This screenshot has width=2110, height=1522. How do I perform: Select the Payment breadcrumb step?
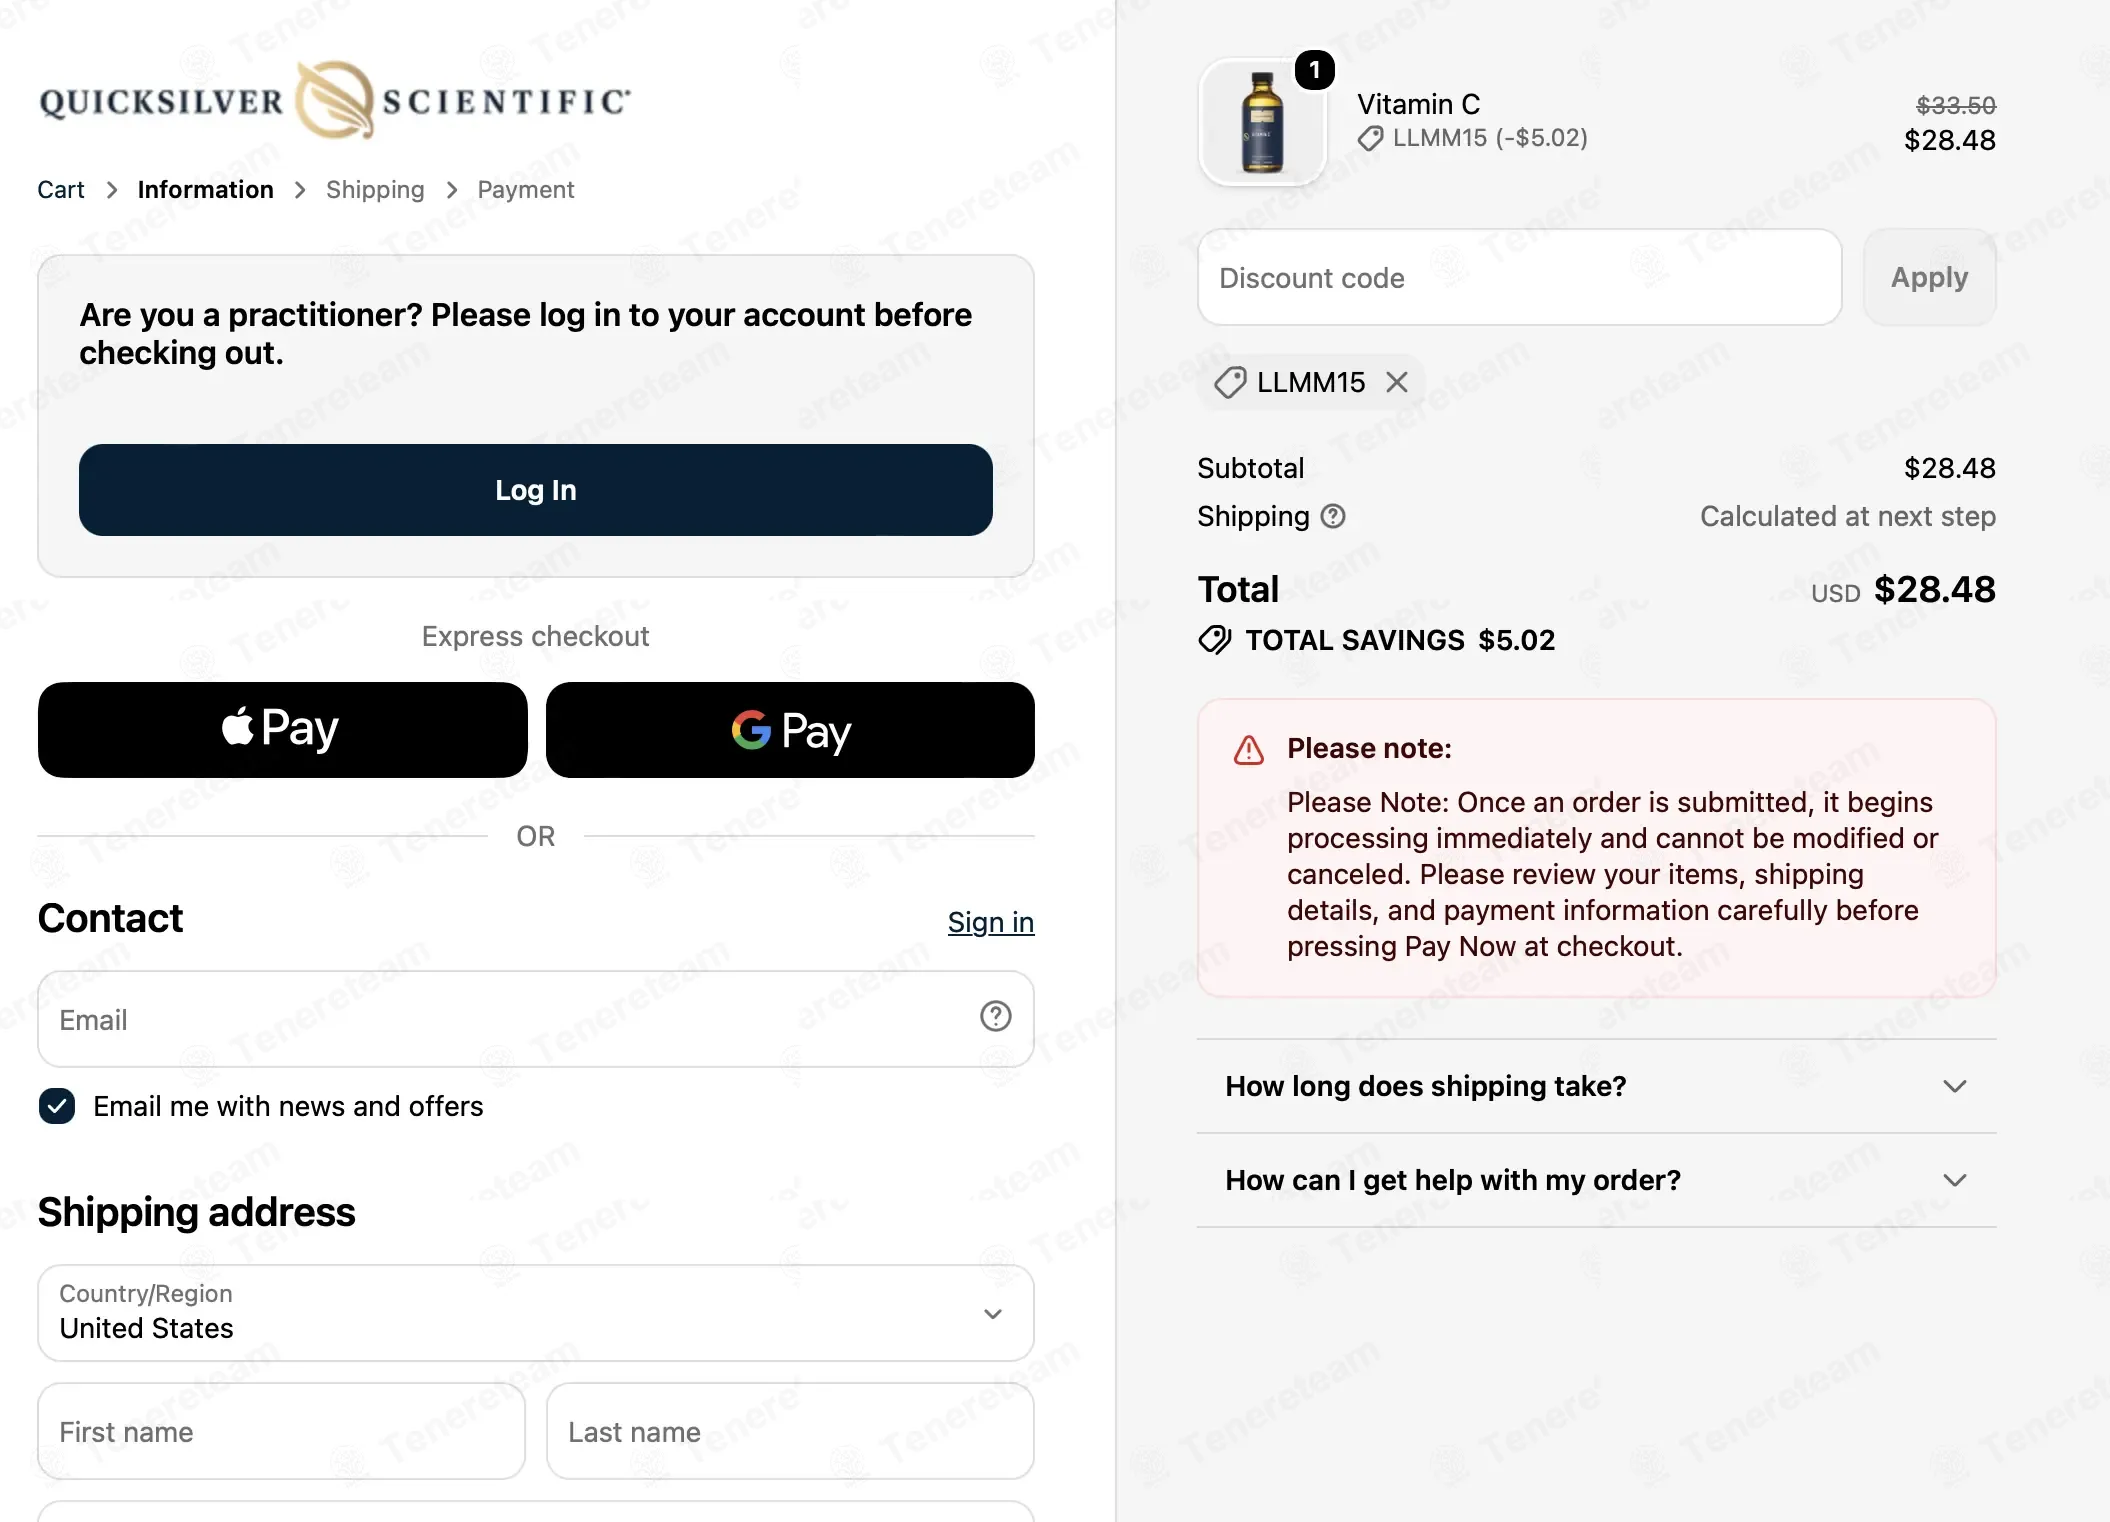[x=526, y=190]
